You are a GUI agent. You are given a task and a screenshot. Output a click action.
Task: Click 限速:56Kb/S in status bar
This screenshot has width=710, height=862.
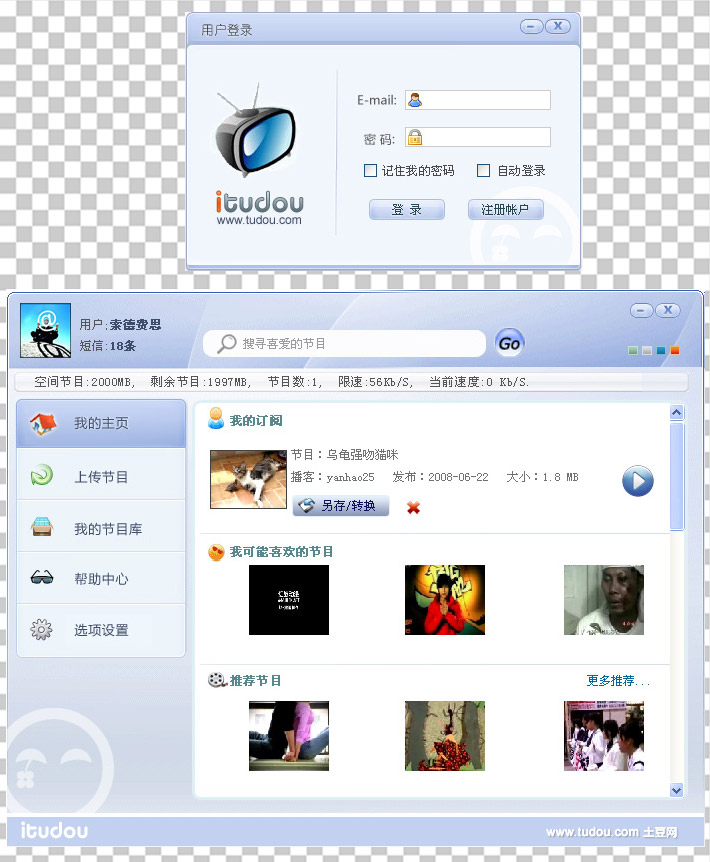click(375, 382)
